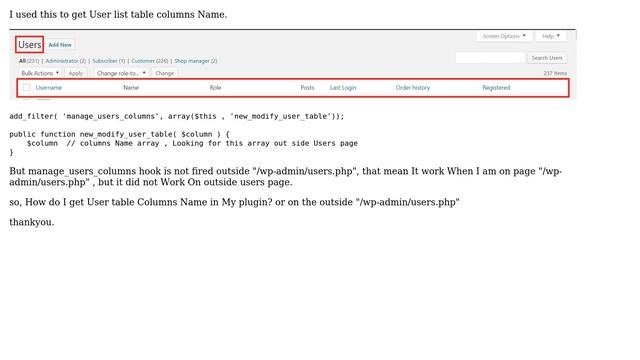Click the Users page heading
Viewport: 640px width, 360px height.
[x=29, y=44]
